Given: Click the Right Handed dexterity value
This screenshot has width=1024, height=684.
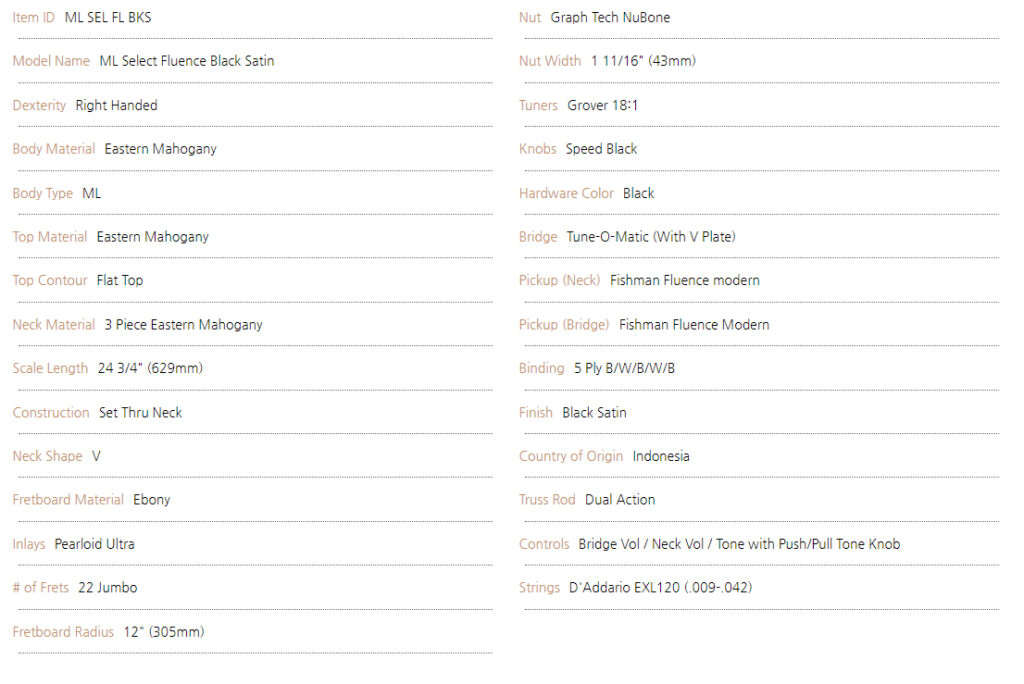Looking at the screenshot, I should [x=116, y=105].
